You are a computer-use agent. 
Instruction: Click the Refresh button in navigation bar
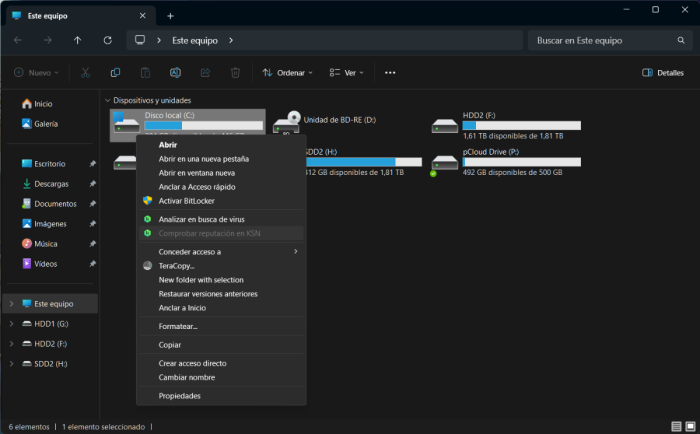click(x=107, y=41)
